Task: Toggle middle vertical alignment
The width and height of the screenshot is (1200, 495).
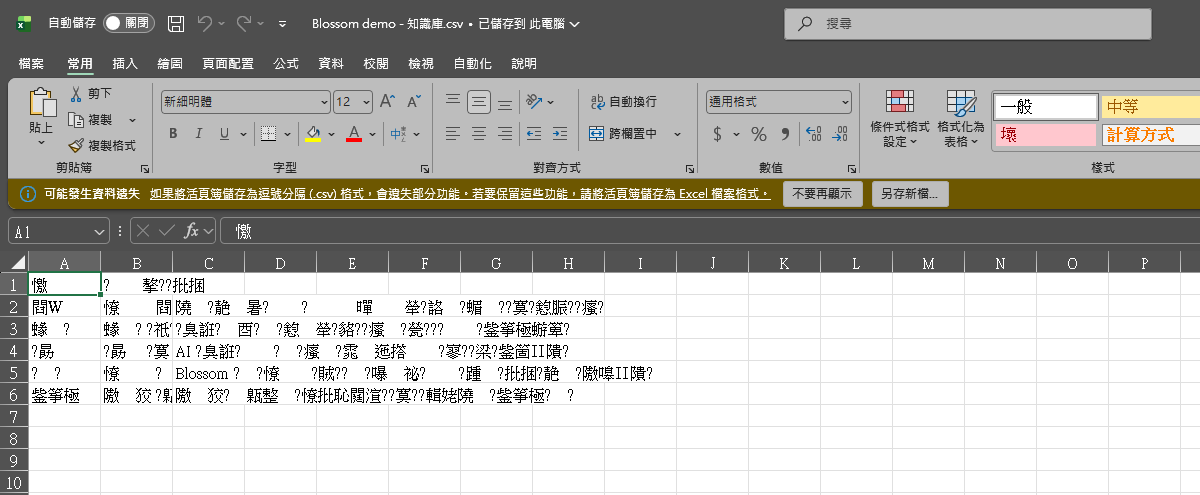Action: tap(479, 101)
